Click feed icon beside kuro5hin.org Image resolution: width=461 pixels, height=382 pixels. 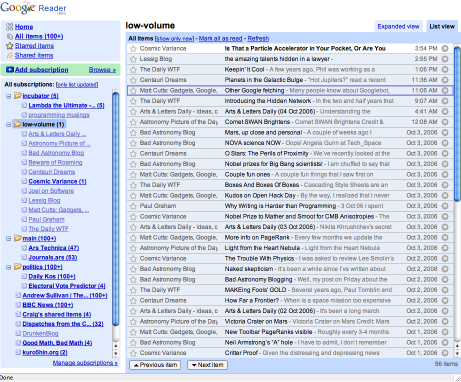pyautogui.click(x=18, y=352)
